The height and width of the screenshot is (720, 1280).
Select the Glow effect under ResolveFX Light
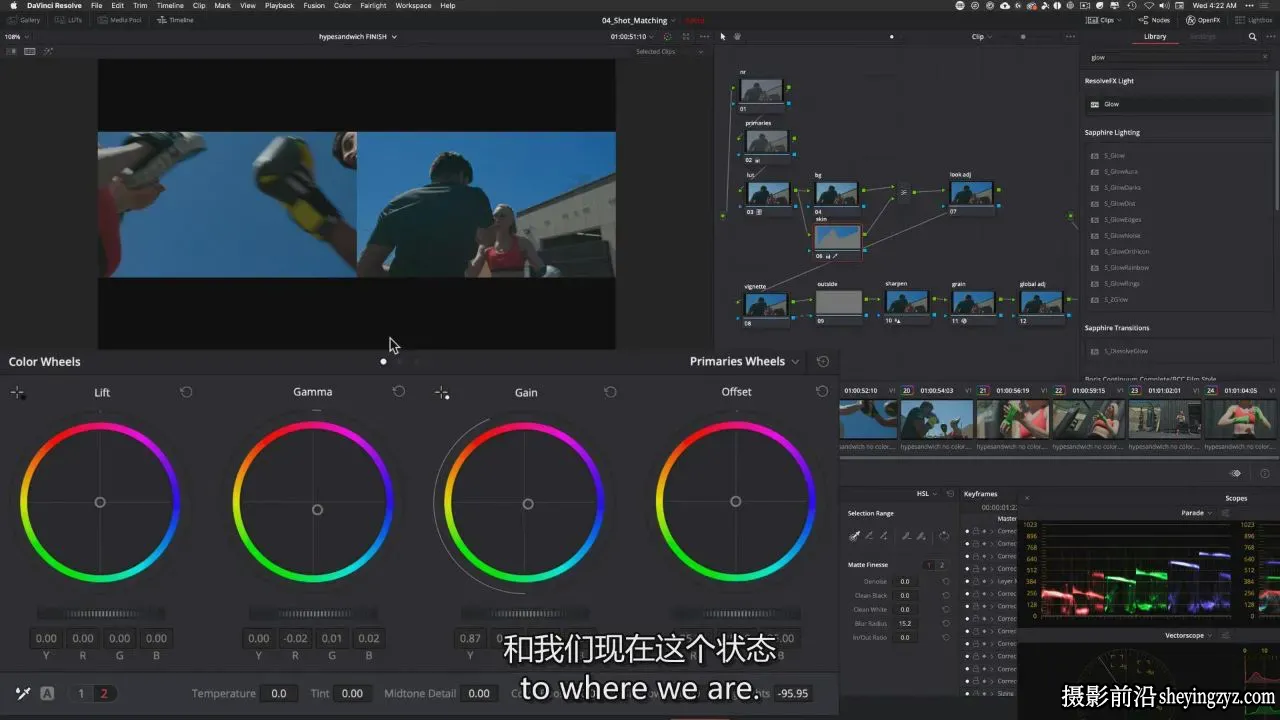[1178, 104]
